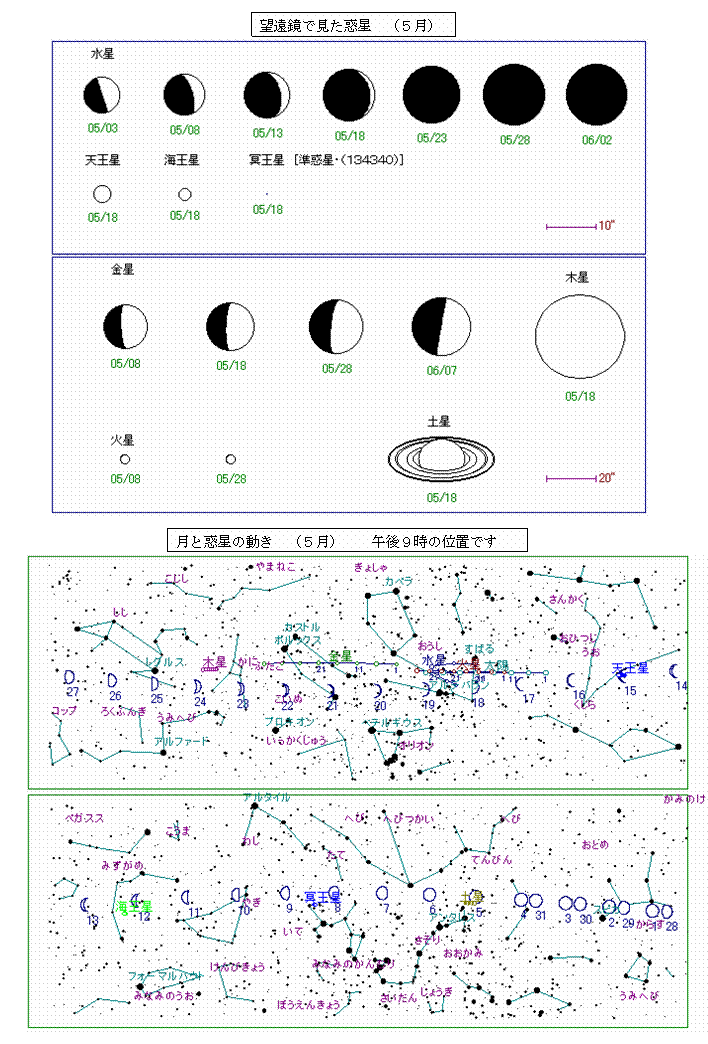Viewport: 708px width, 1044px height.
Task: Click the small Mars disk above 05/08
Action: tap(125, 459)
